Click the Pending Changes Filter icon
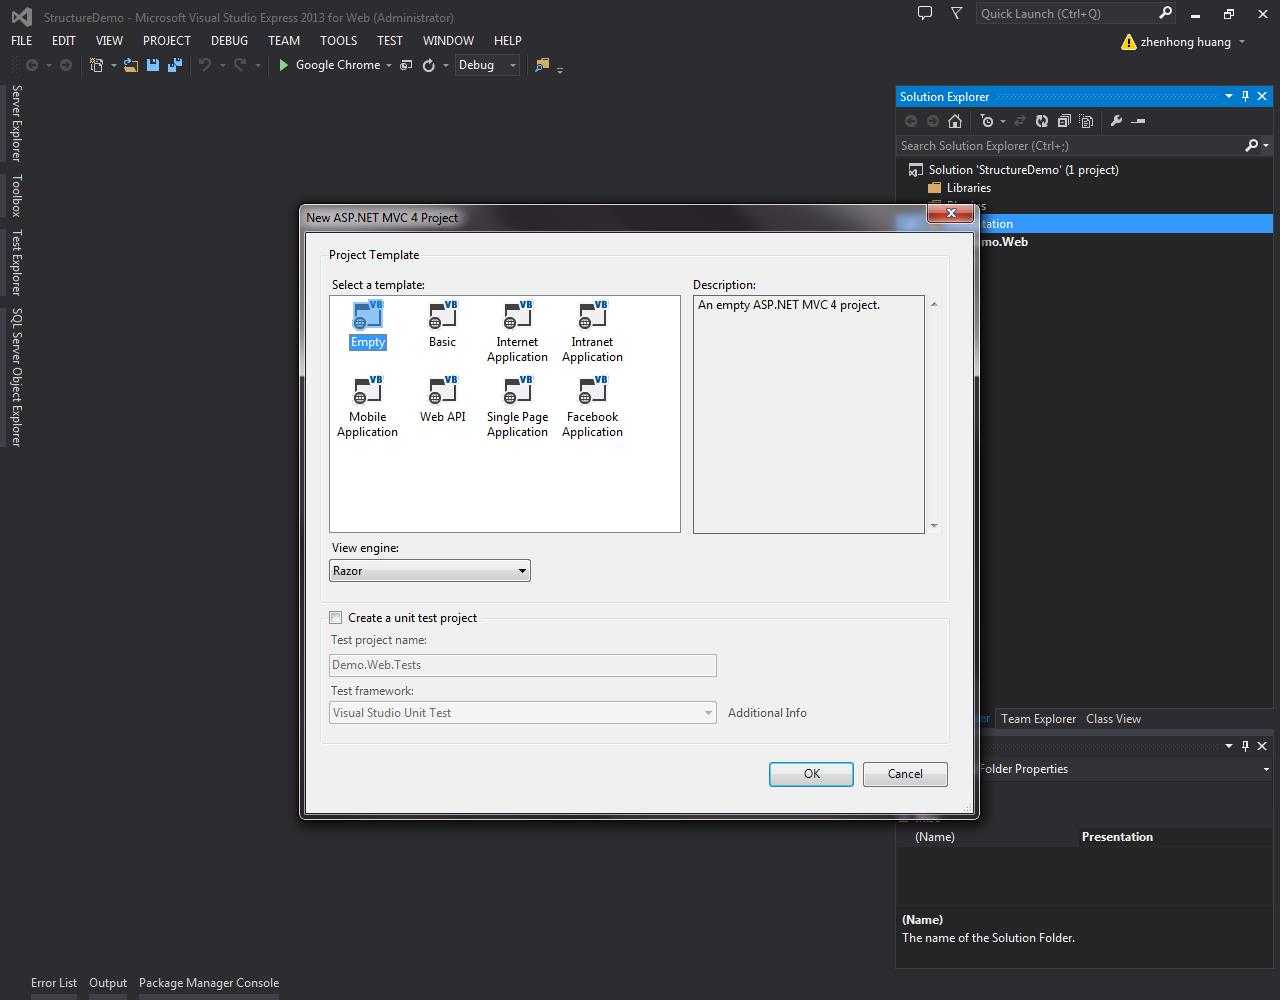 (x=988, y=121)
